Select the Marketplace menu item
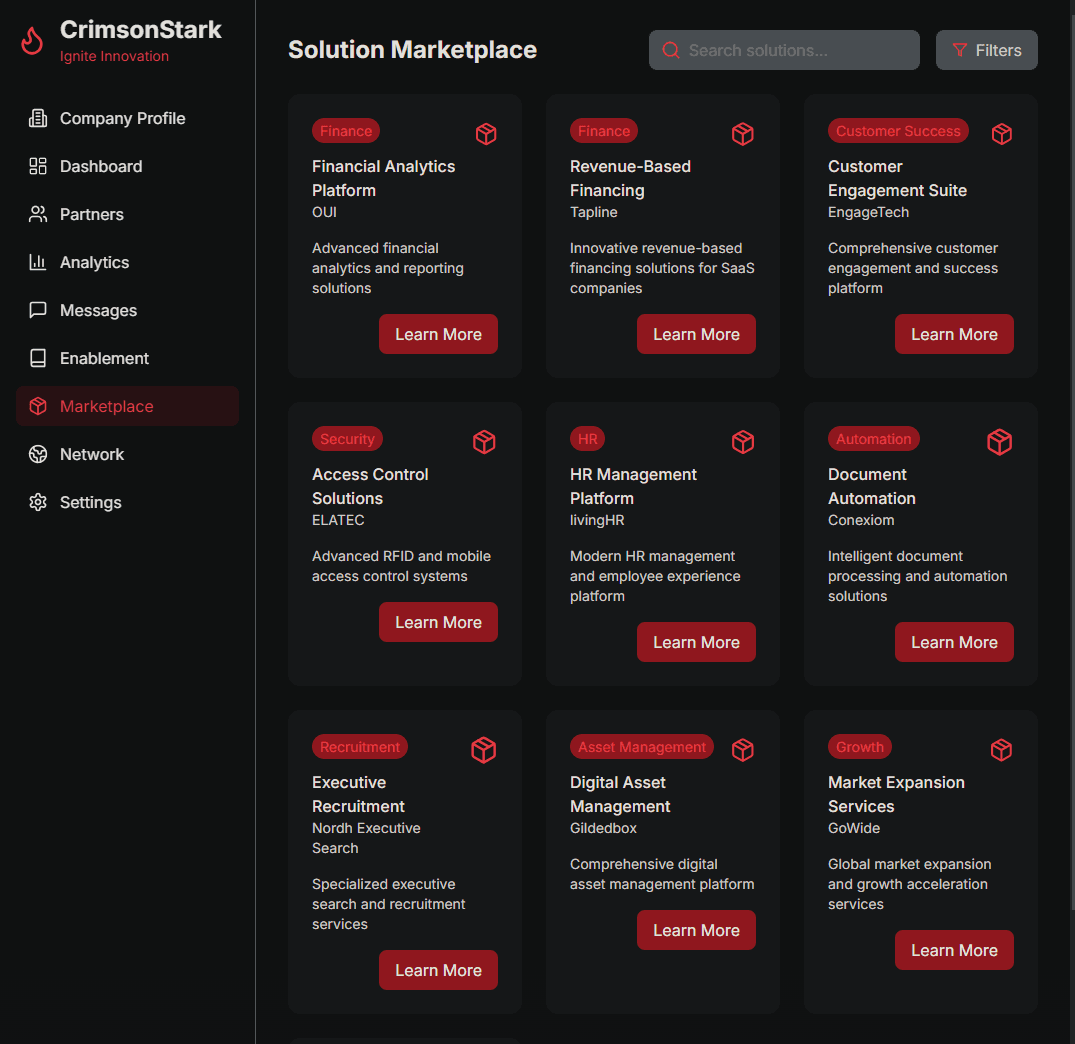This screenshot has height=1044, width=1075. [x=128, y=406]
